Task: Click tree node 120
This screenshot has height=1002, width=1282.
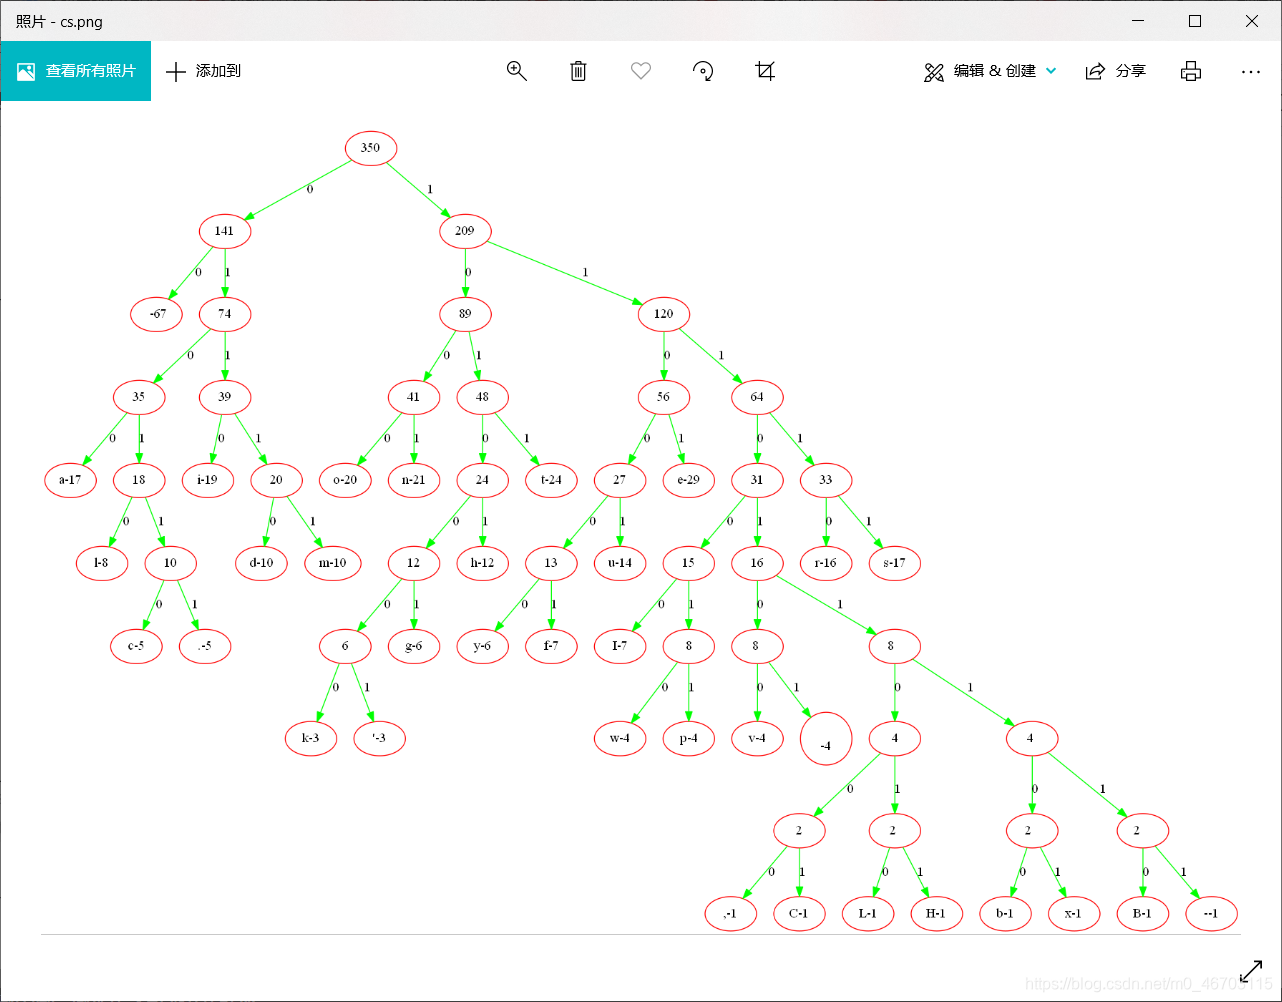Action: [x=663, y=314]
